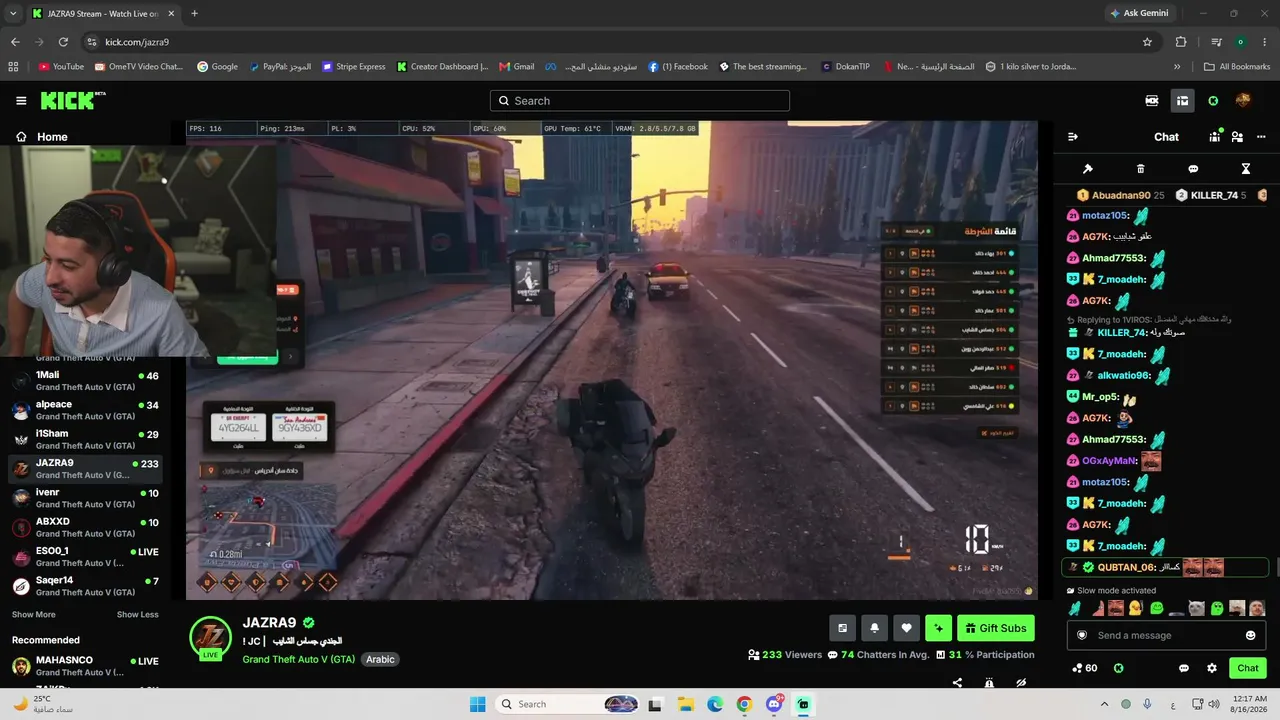The image size is (1280, 720).
Task: Open the Stripe Express bookmark
Action: [353, 67]
